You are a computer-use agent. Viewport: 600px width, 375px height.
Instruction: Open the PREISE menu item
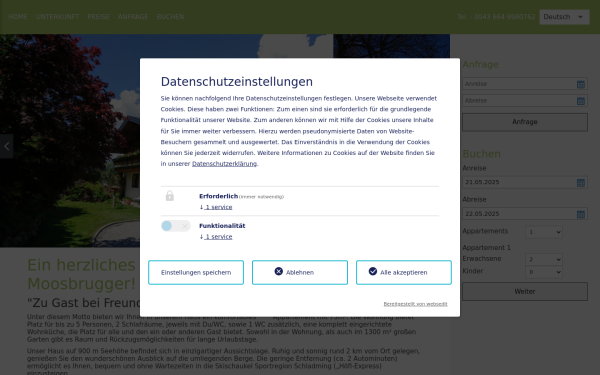pyautogui.click(x=98, y=17)
